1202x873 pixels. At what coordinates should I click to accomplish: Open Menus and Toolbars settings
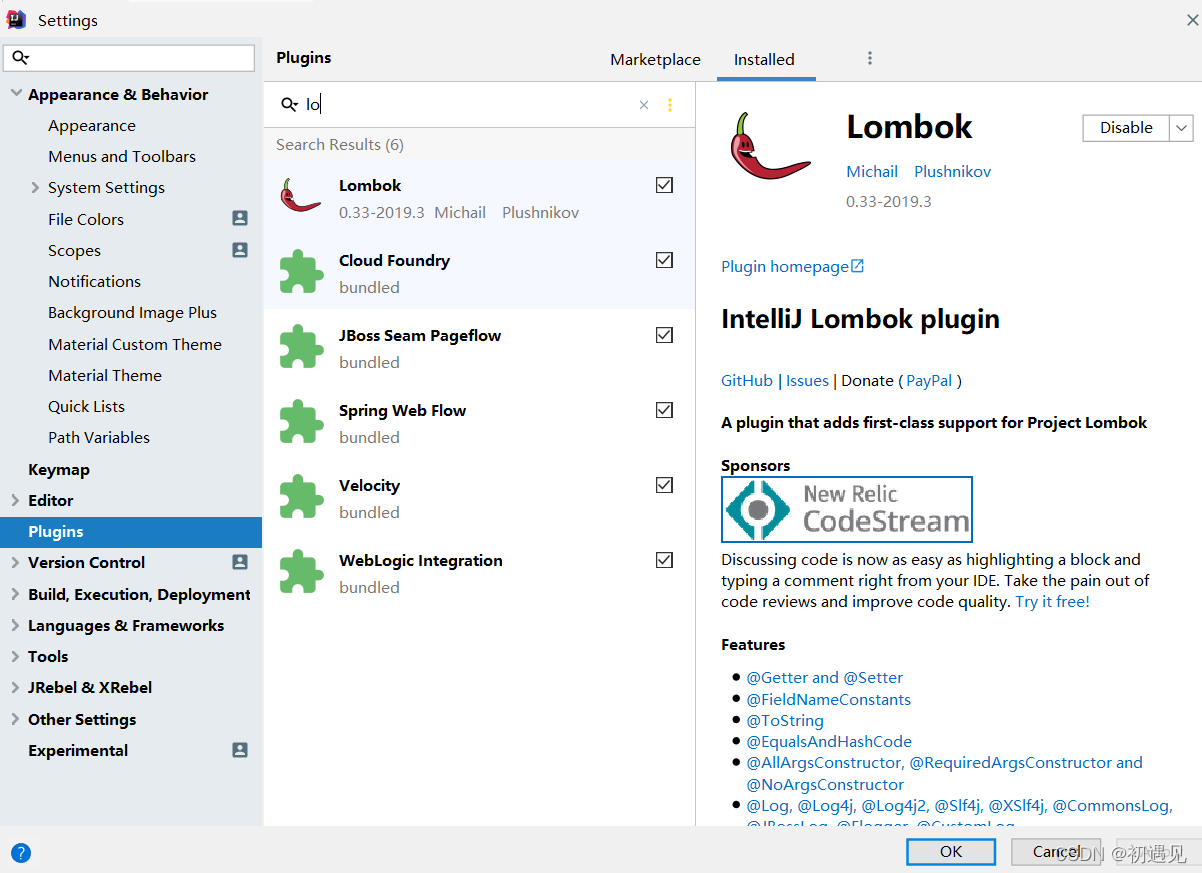click(x=122, y=156)
